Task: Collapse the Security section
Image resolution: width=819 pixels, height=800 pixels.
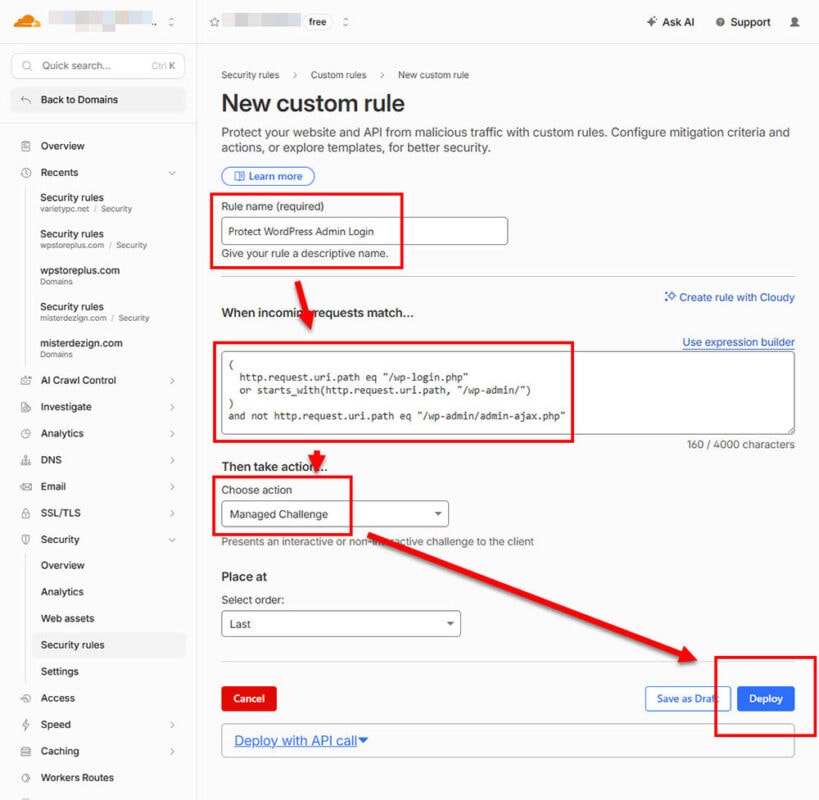Action: pyautogui.click(x=172, y=540)
